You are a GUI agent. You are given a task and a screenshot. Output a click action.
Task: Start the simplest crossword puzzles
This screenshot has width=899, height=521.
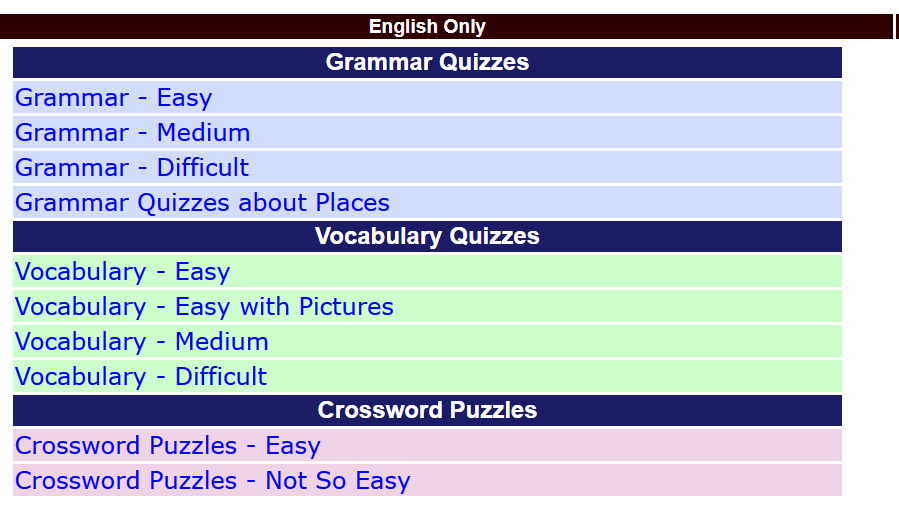pos(167,446)
